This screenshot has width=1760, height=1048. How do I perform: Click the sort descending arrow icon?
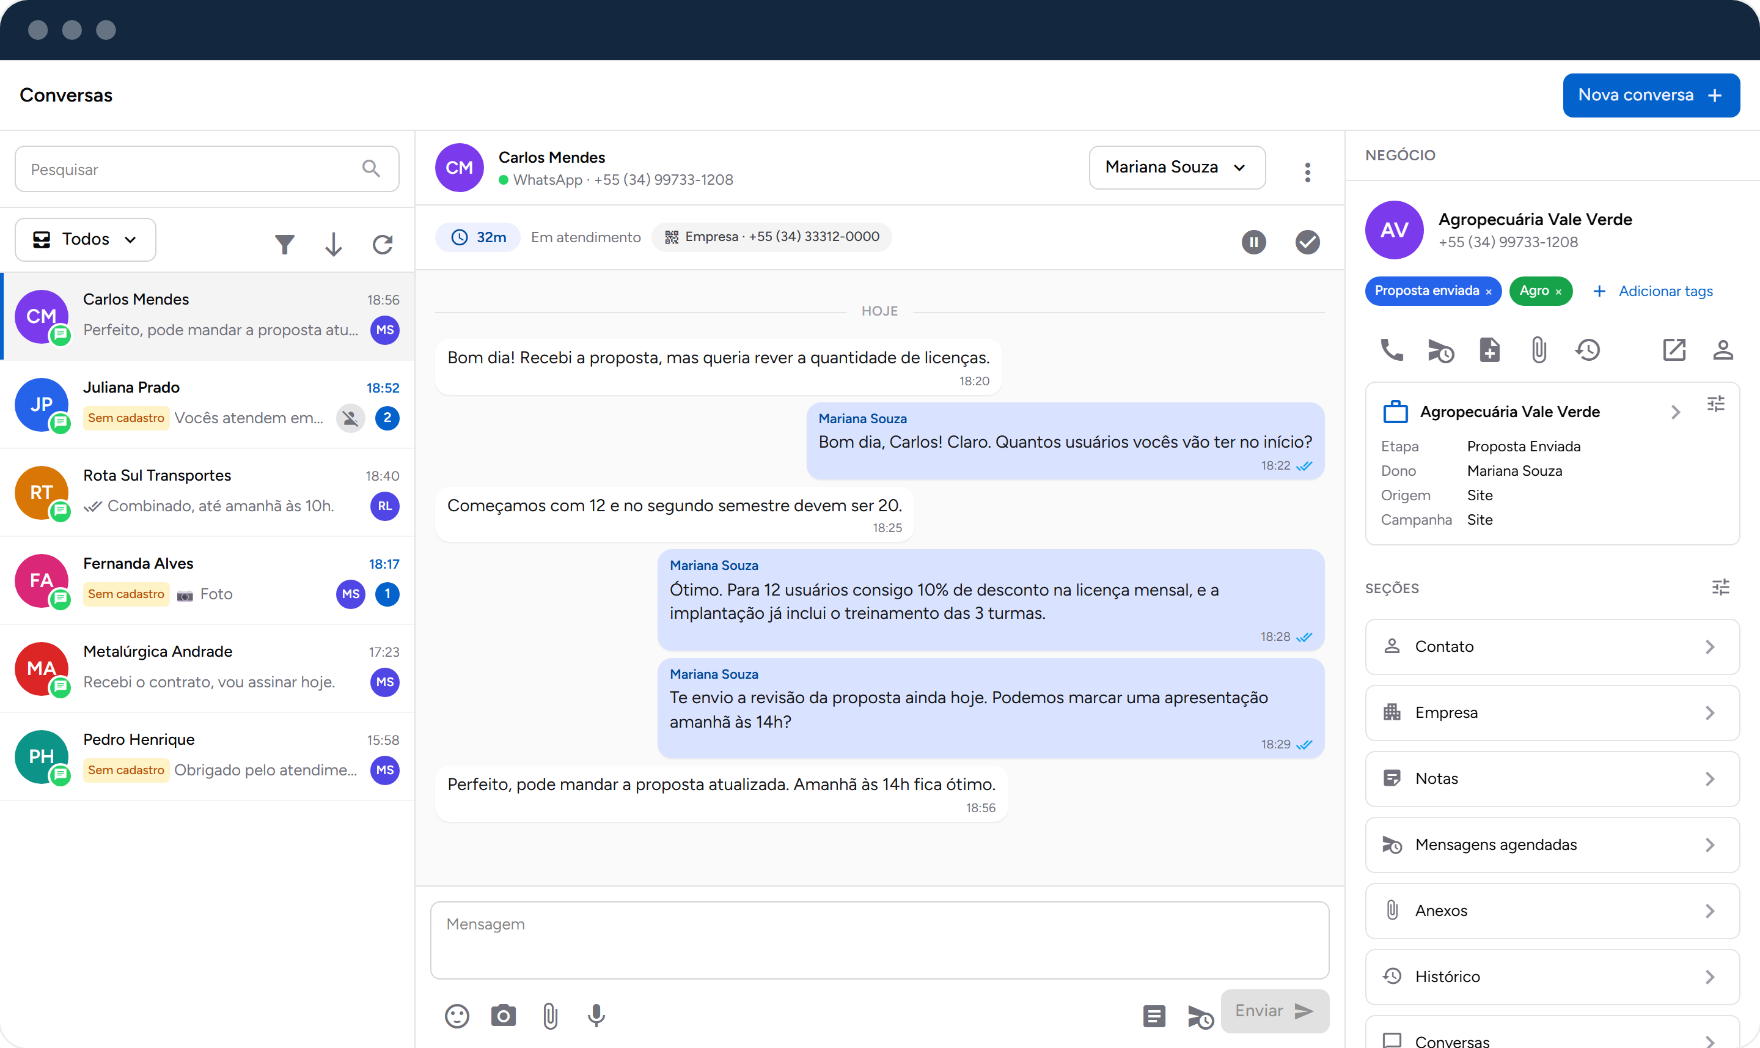point(334,244)
